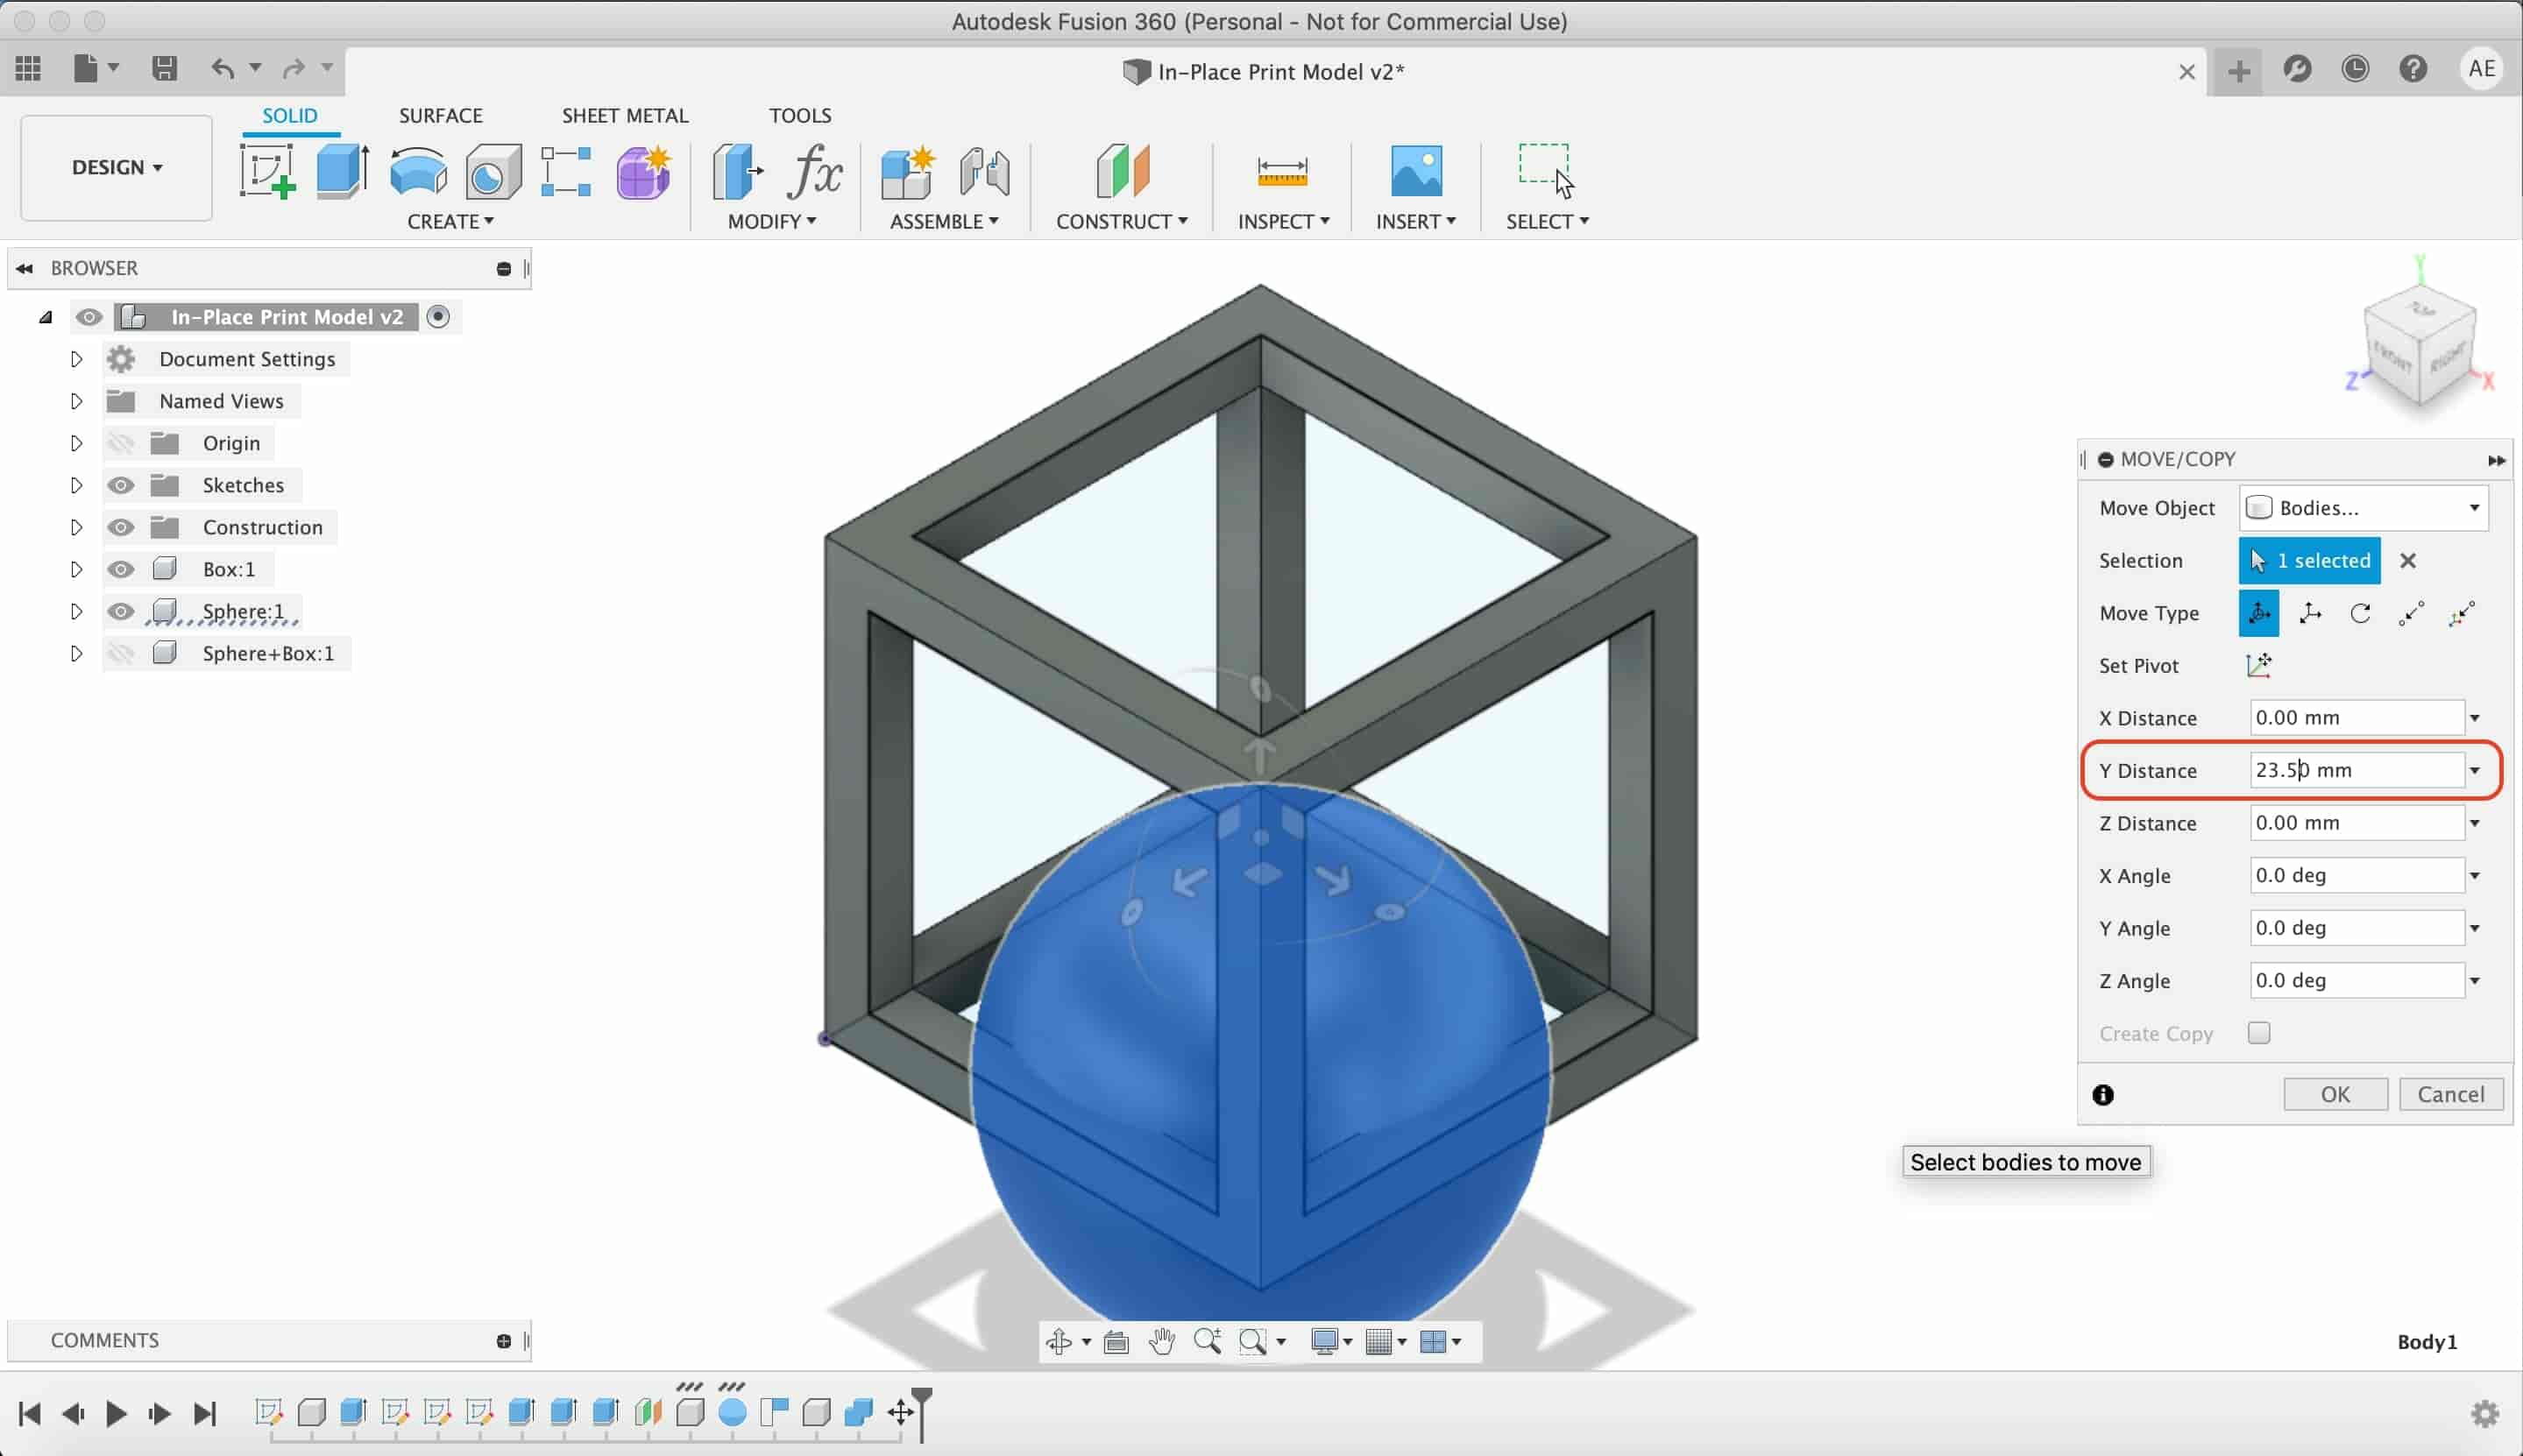Open the X Angle dropdown arrow
2523x1456 pixels.
2475,875
